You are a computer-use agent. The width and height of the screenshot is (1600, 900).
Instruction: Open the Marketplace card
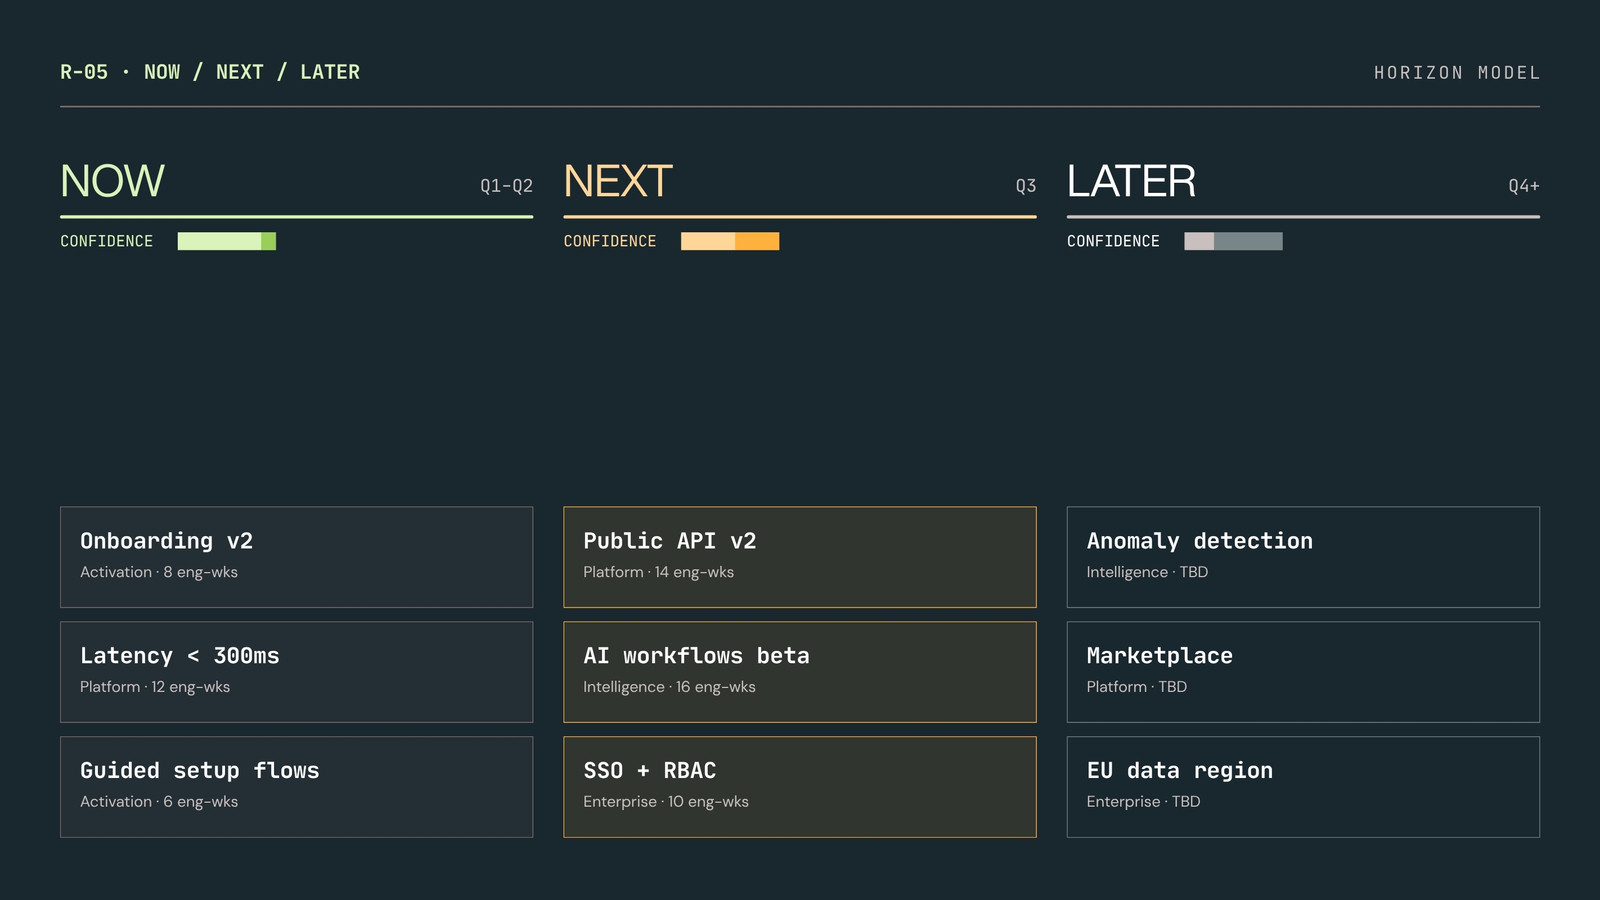pos(1303,672)
